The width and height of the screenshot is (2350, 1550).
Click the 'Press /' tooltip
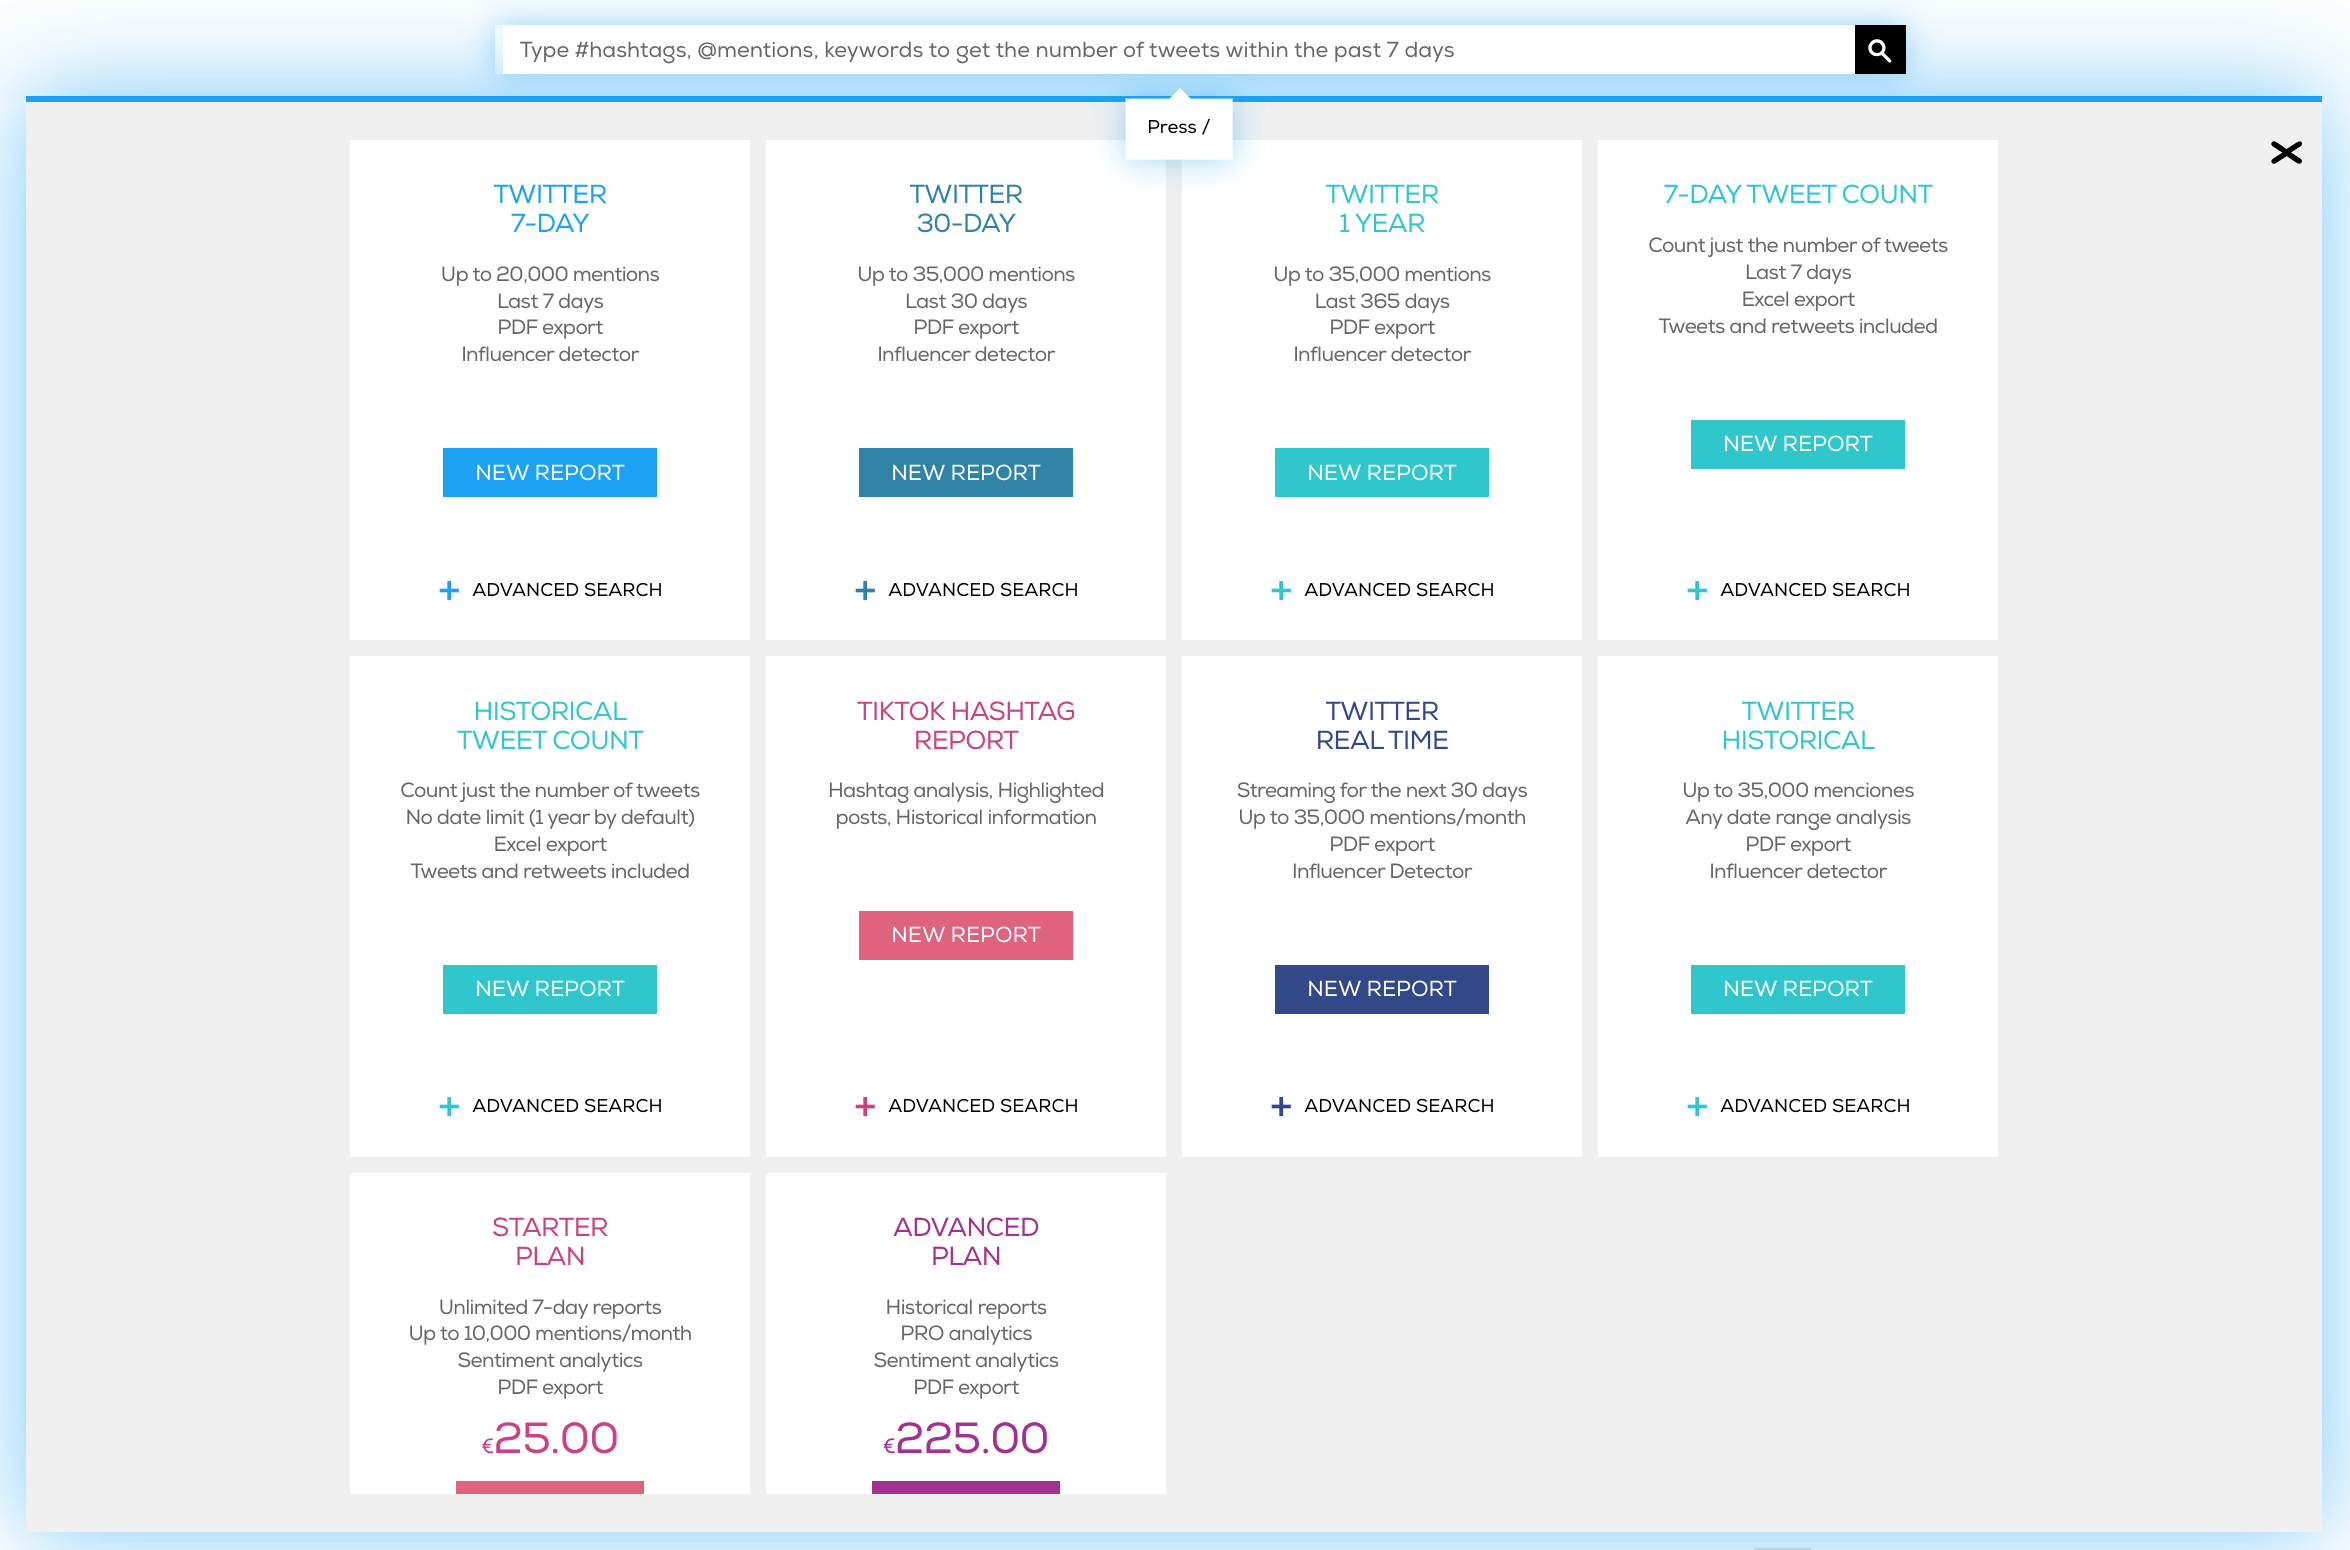[x=1179, y=127]
